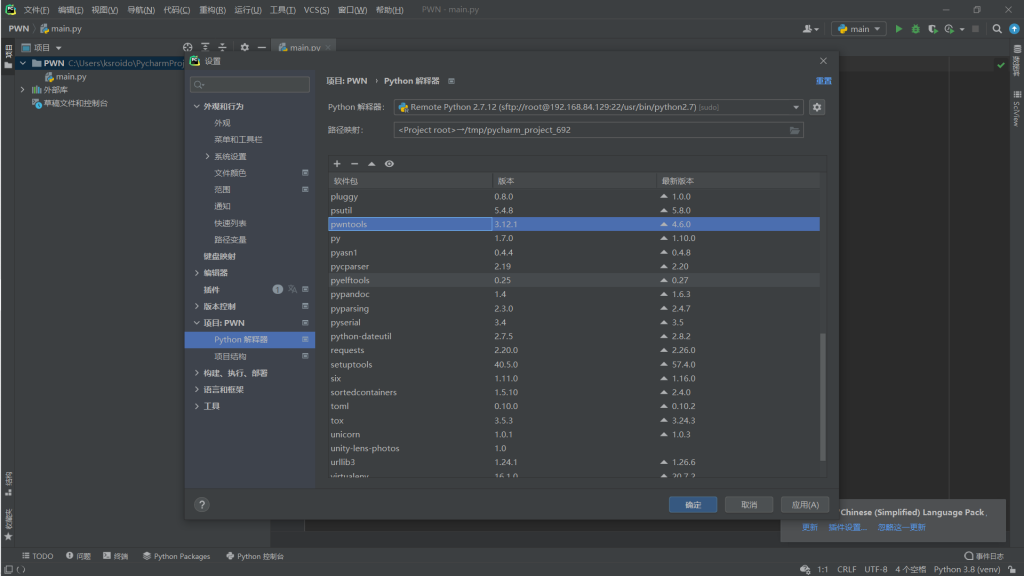1024x576 pixels.
Task: Click the Apply button
Action: click(805, 505)
